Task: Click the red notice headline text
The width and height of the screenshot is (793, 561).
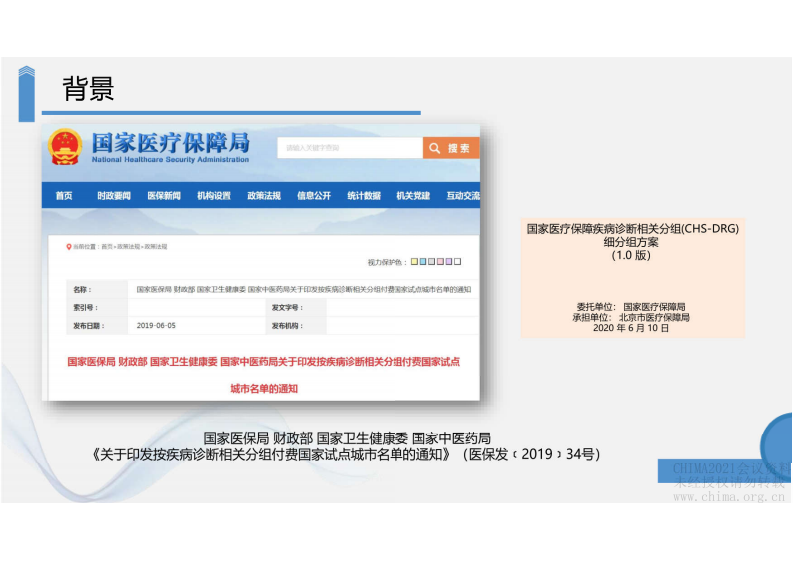Action: 263,362
